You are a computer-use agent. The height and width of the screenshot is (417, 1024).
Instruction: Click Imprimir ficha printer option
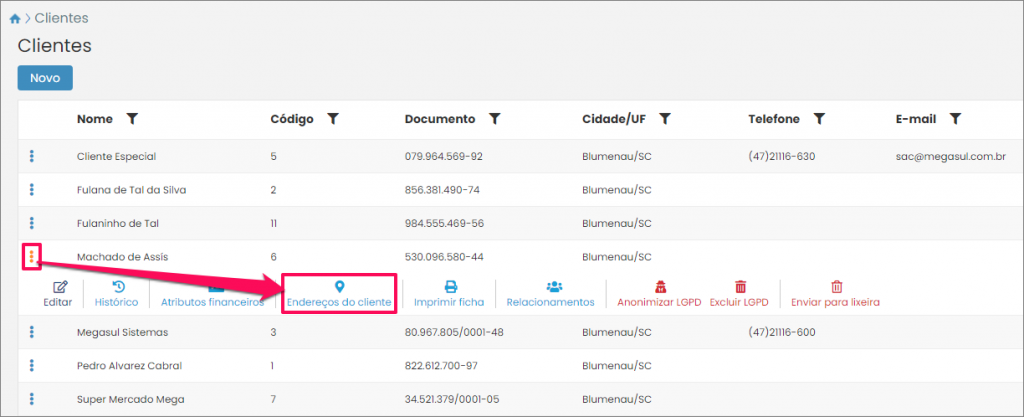[449, 293]
